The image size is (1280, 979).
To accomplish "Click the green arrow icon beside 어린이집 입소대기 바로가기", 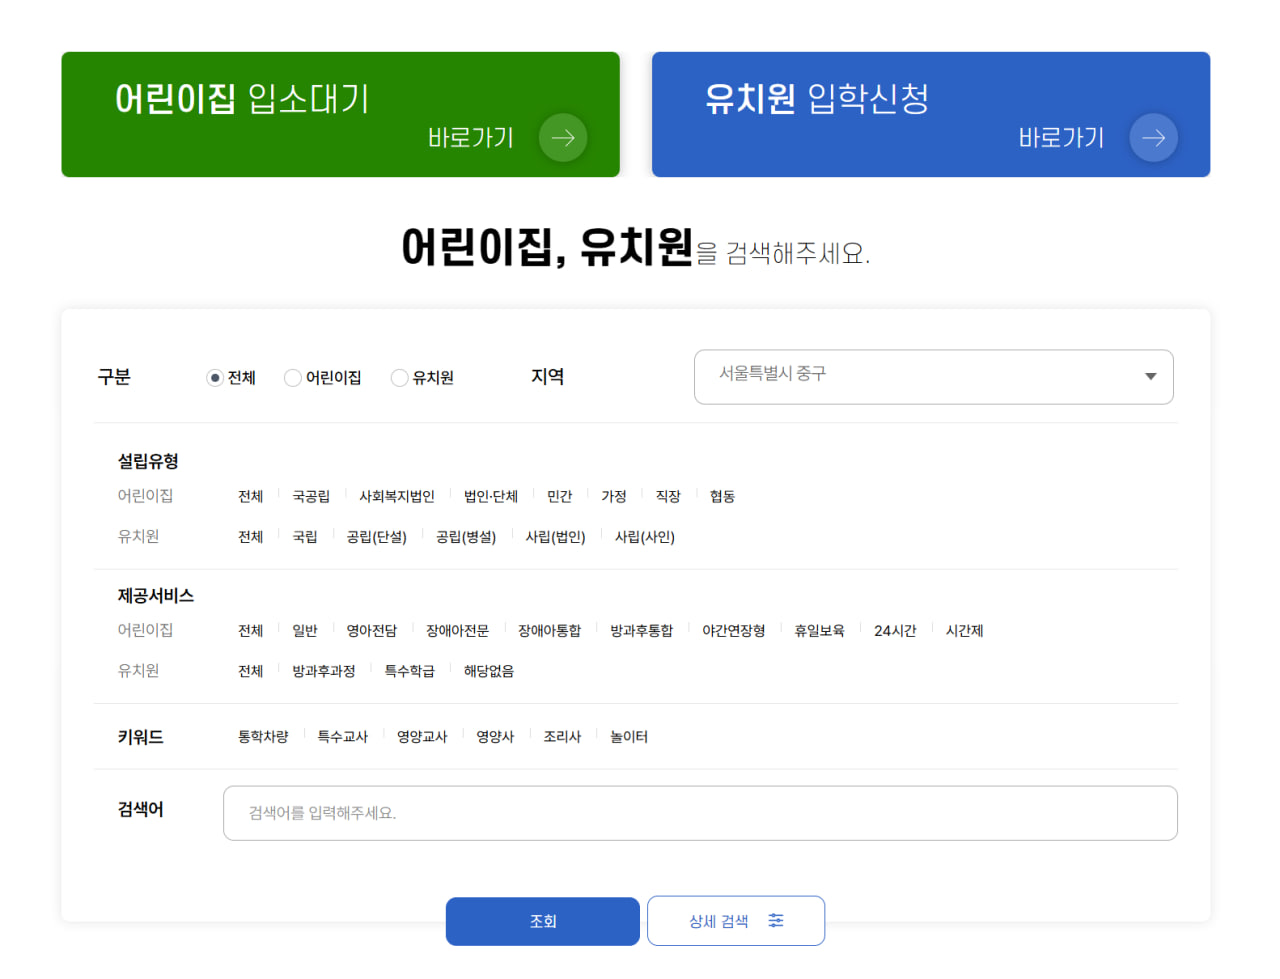I will click(563, 138).
